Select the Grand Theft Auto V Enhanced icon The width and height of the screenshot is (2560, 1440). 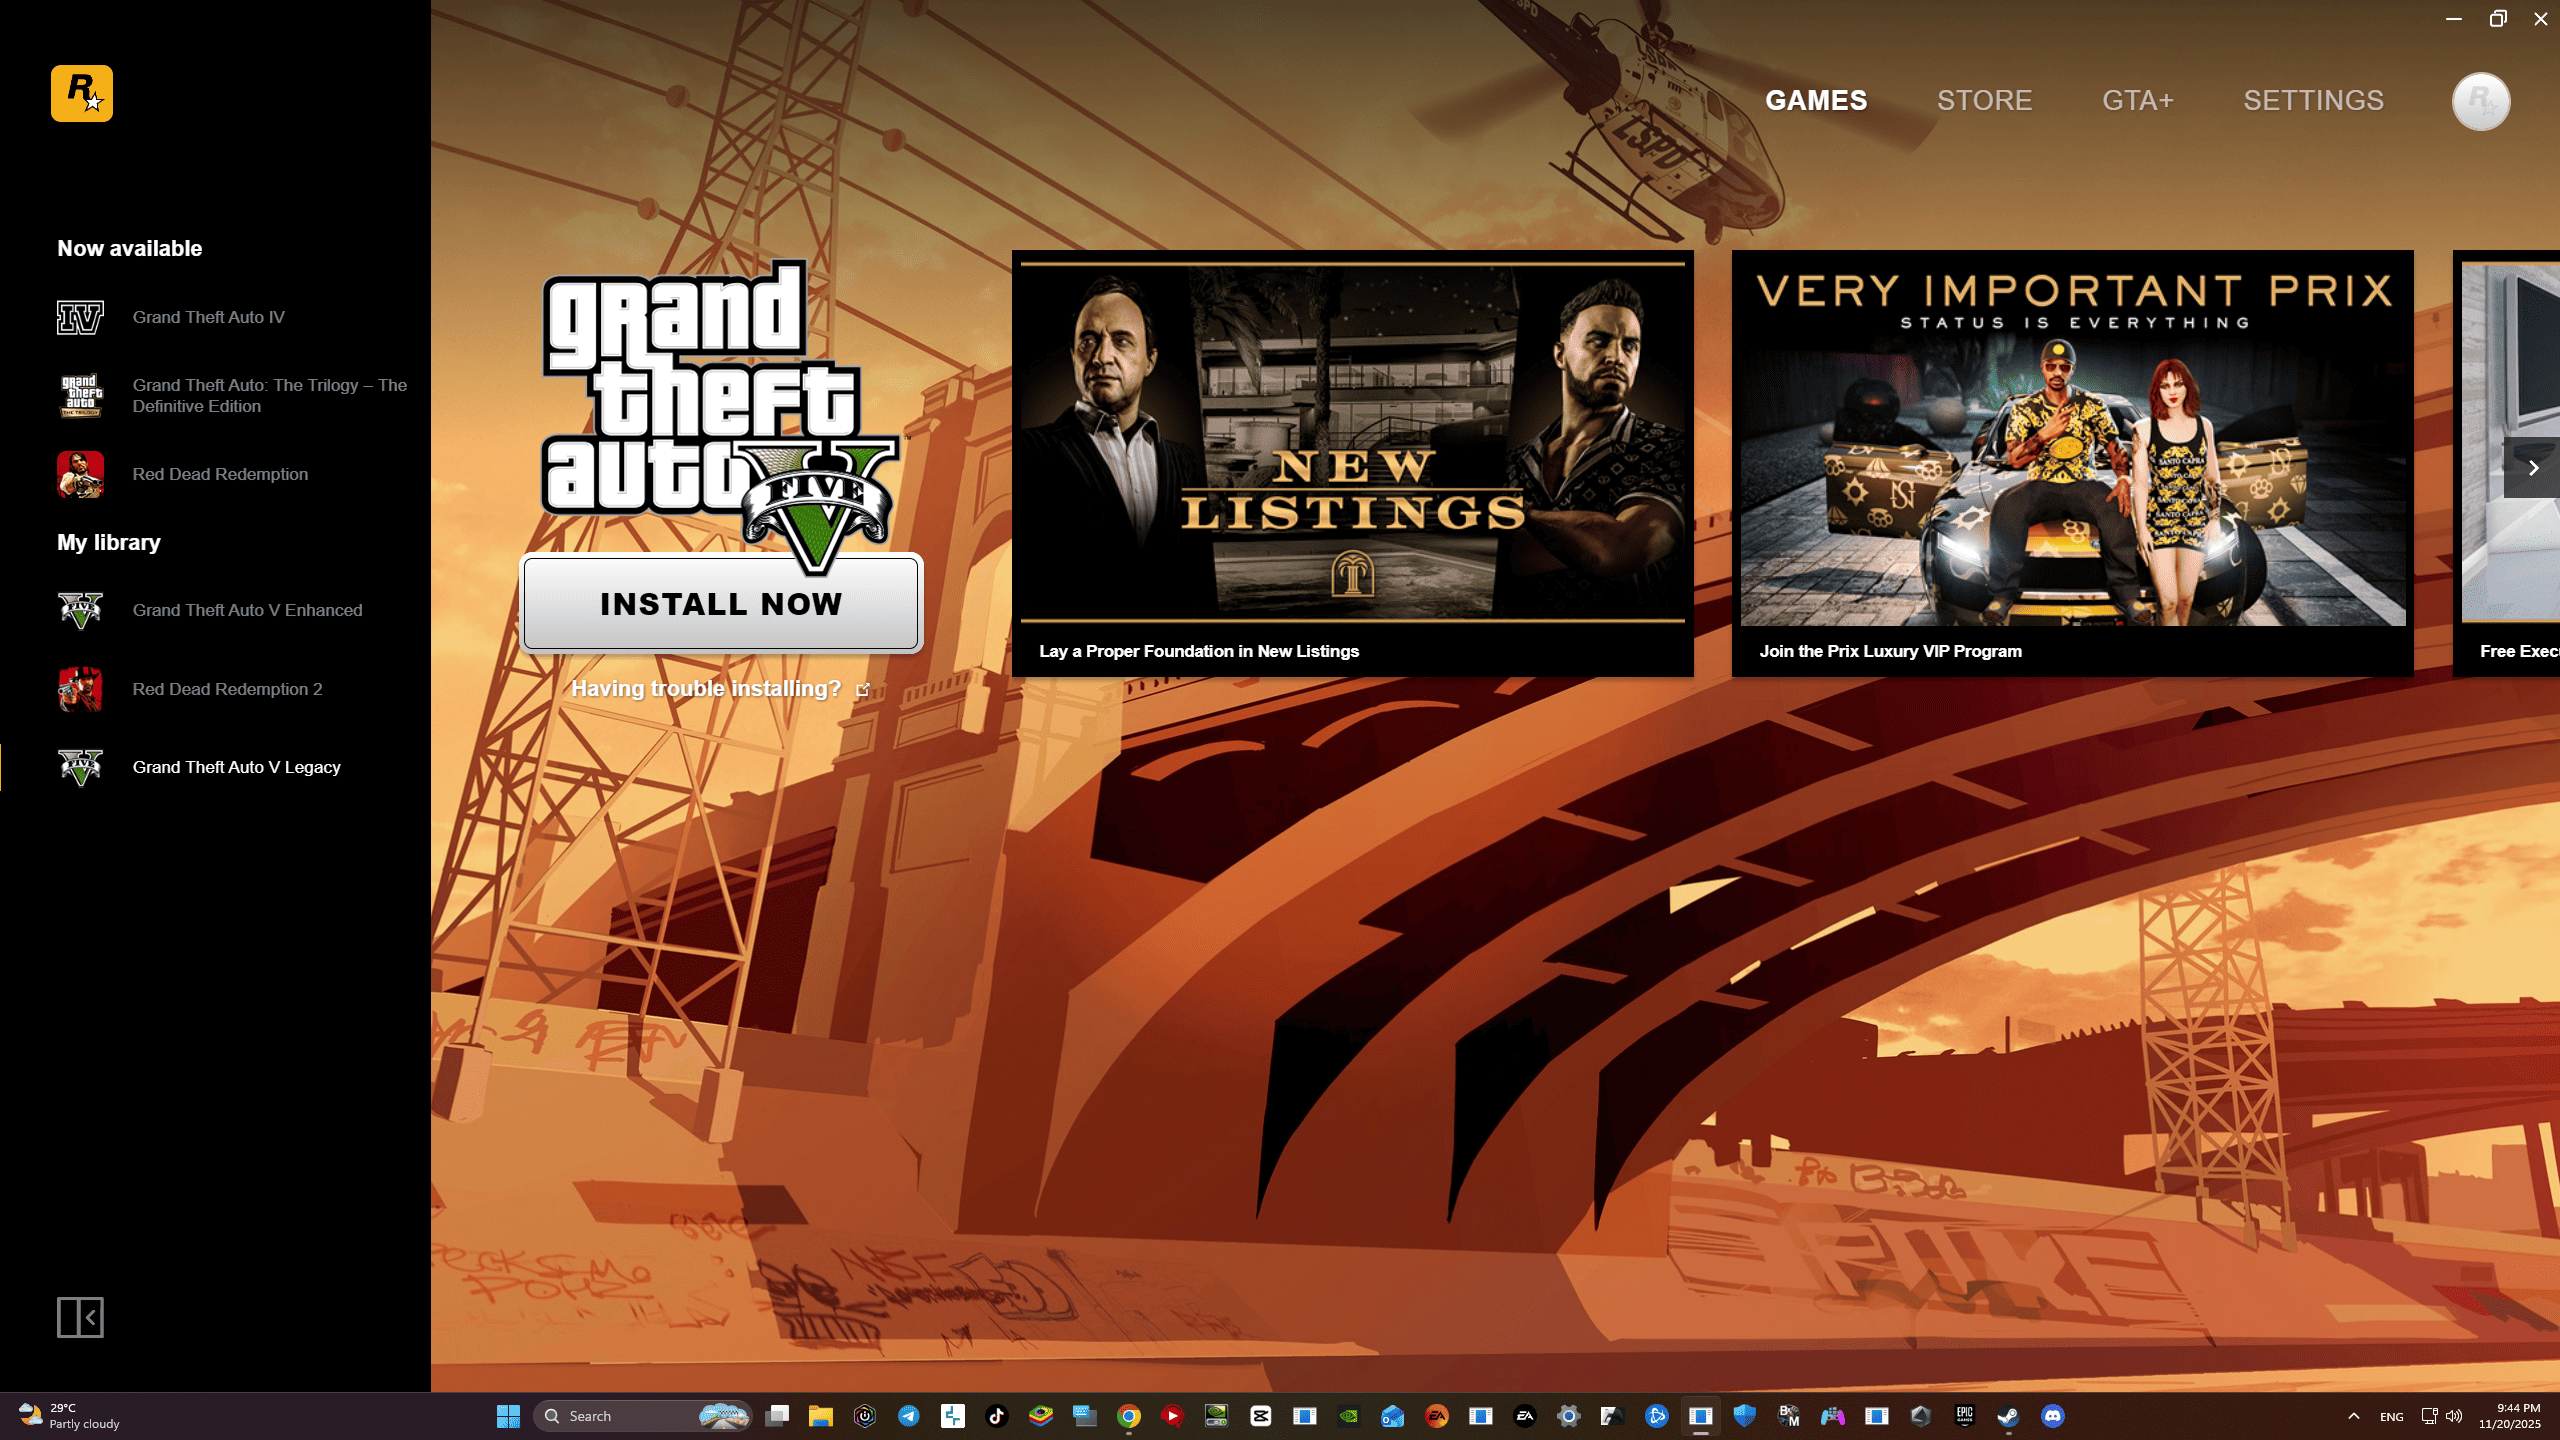point(80,610)
